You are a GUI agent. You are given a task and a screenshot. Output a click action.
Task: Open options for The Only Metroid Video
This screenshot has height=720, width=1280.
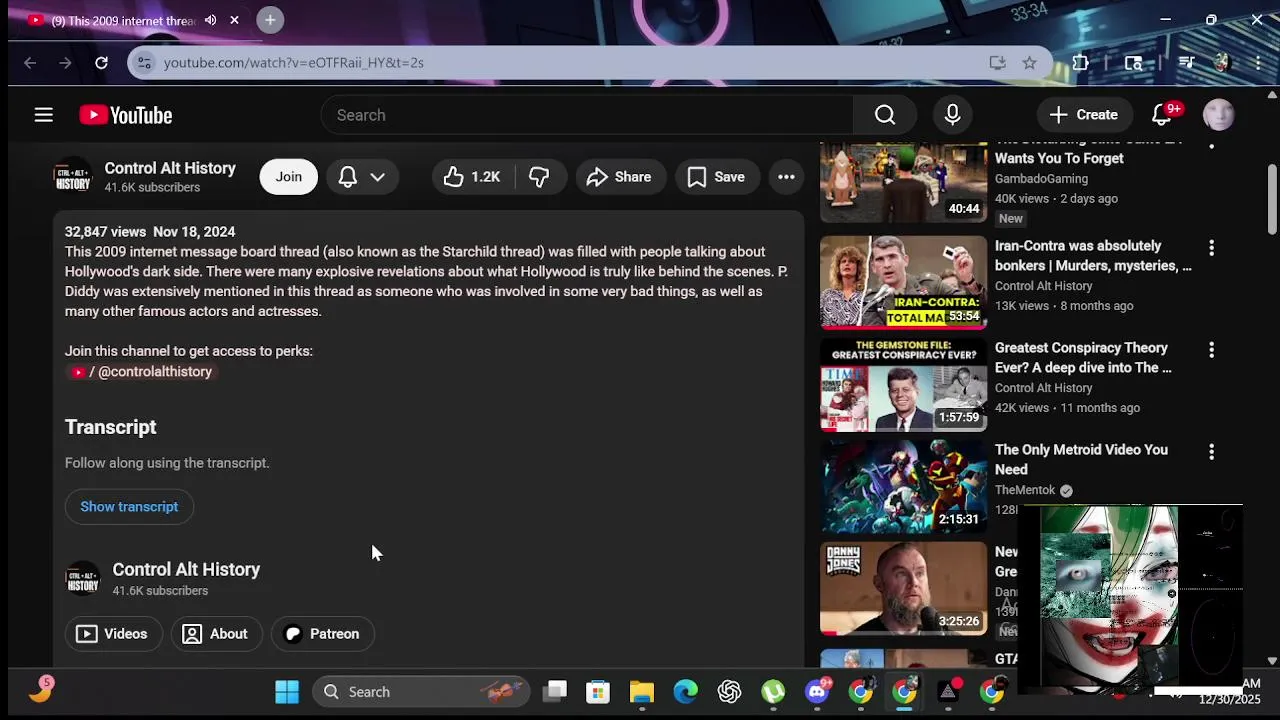pos(1211,452)
